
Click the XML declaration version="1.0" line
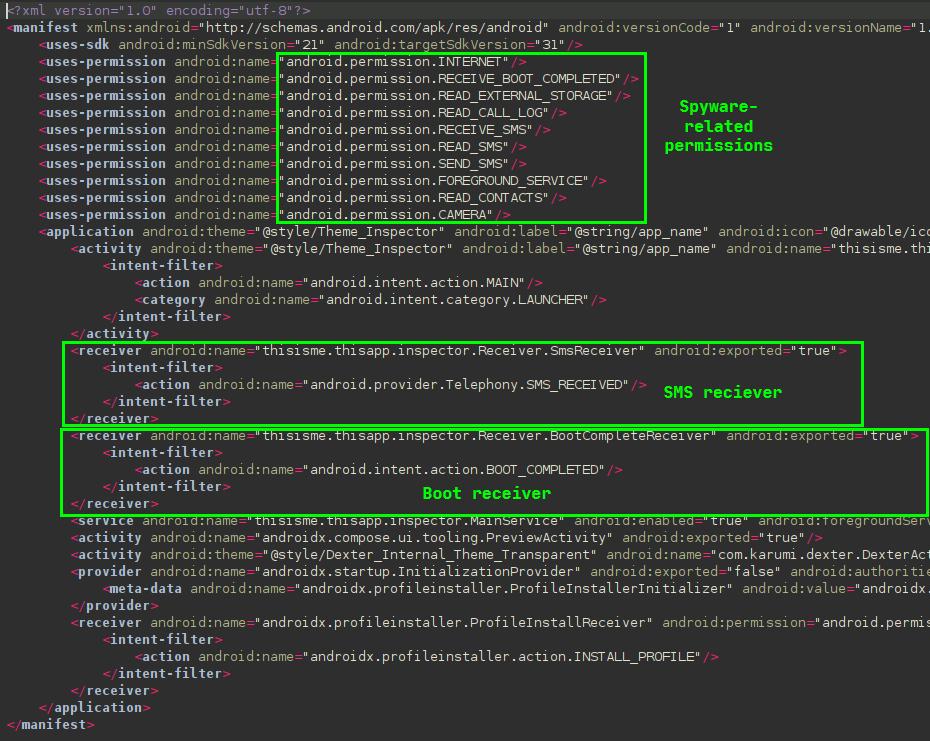pyautogui.click(x=159, y=11)
